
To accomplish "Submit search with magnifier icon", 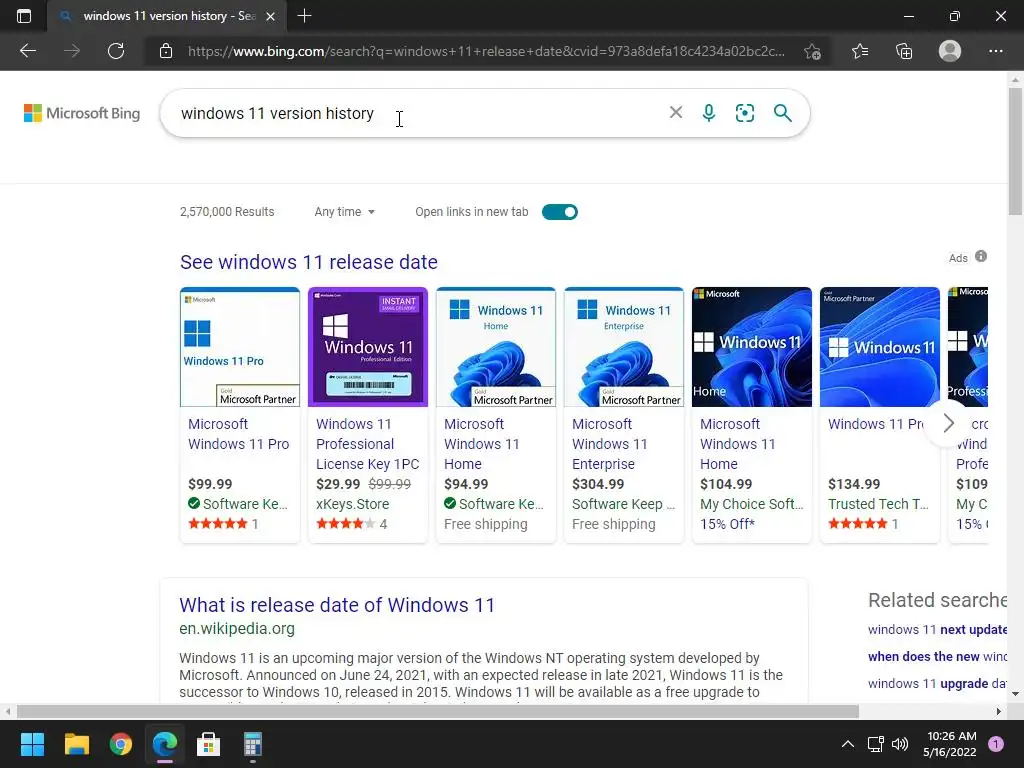I will click(x=782, y=112).
